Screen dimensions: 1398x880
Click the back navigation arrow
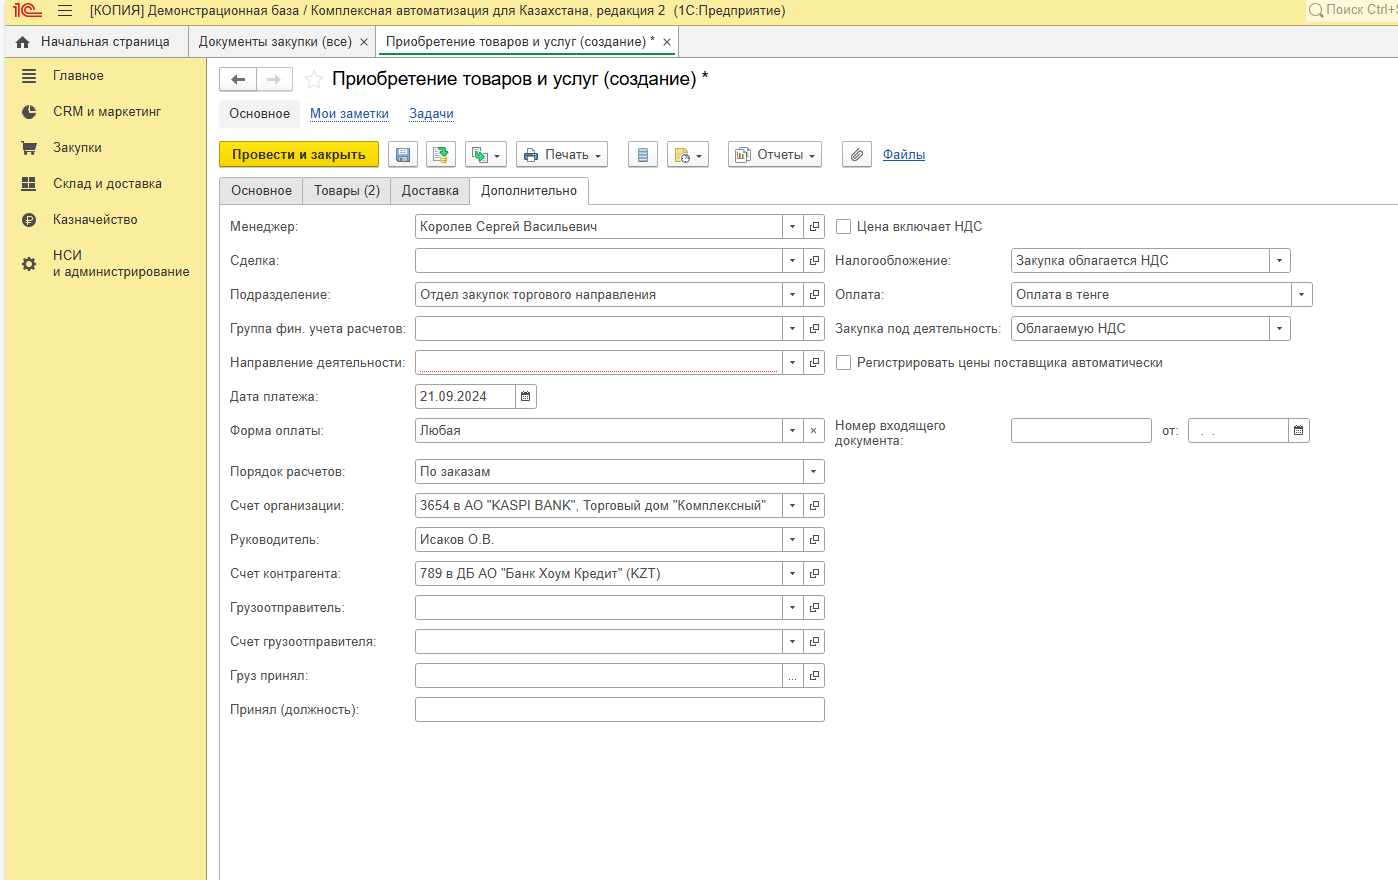tap(238, 80)
